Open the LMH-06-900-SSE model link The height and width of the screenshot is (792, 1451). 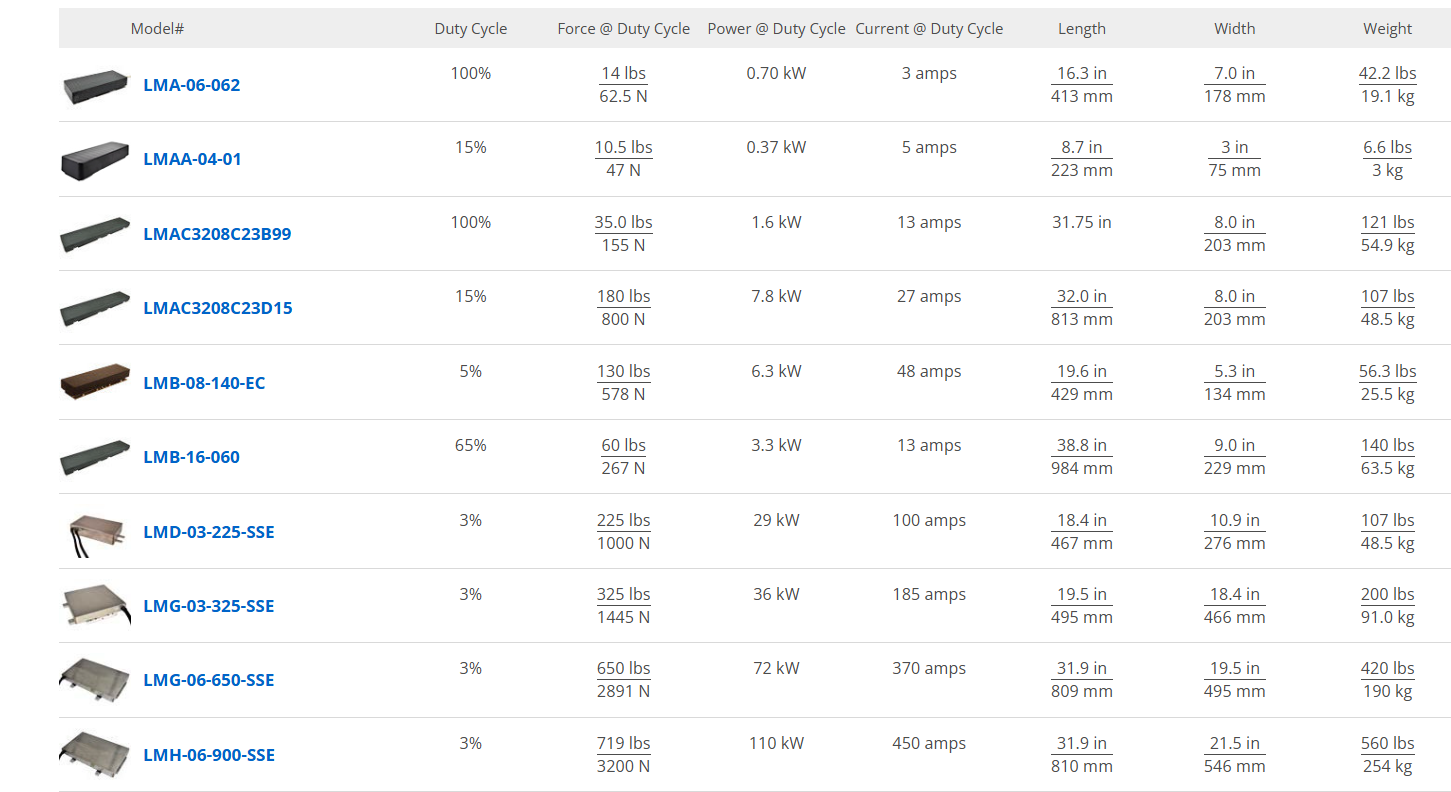(208, 755)
